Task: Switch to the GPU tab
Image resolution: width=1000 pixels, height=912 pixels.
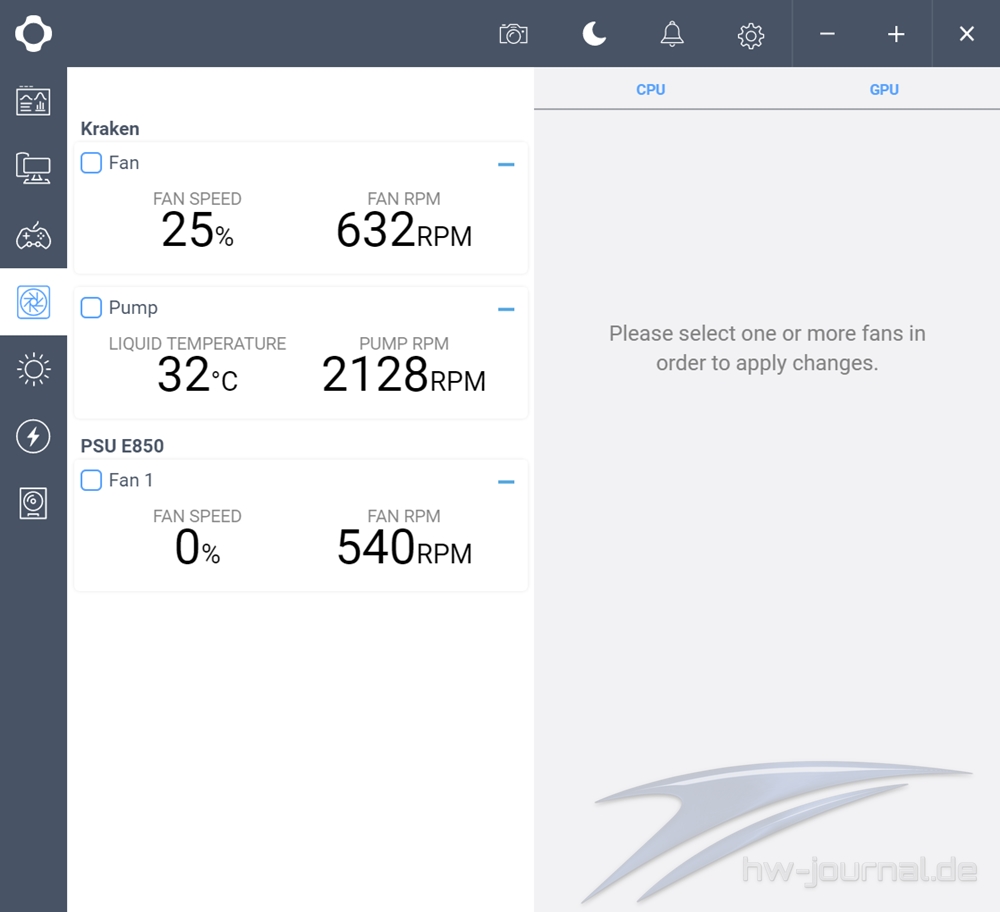Action: click(884, 89)
